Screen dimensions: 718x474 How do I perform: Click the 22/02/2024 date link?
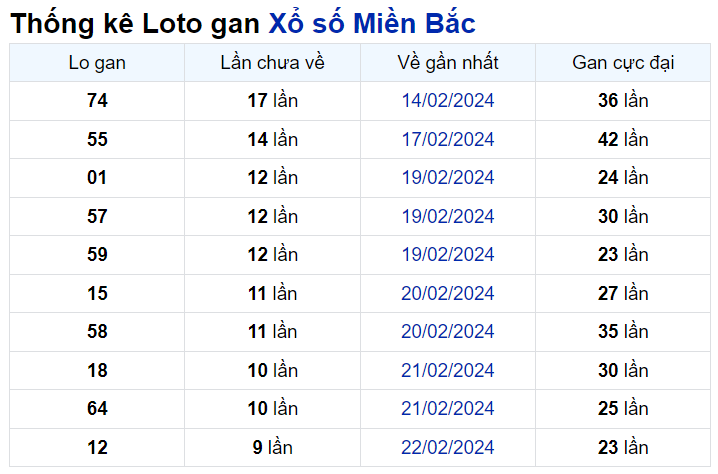point(448,447)
